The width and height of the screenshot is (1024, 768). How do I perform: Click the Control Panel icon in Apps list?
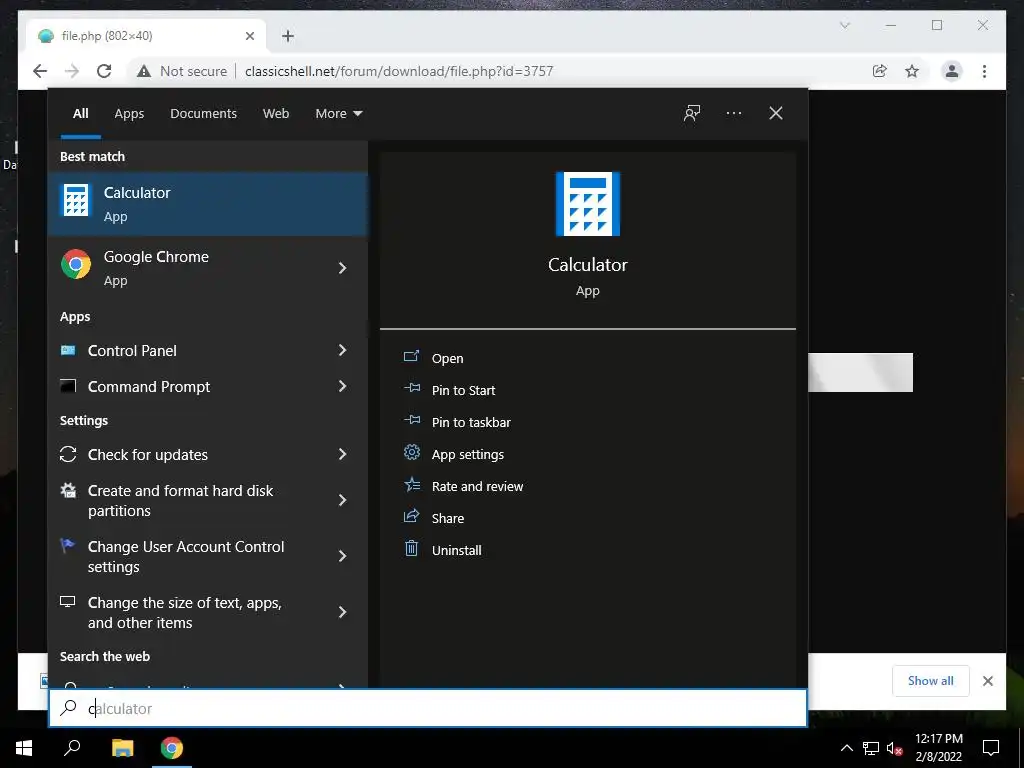click(68, 351)
